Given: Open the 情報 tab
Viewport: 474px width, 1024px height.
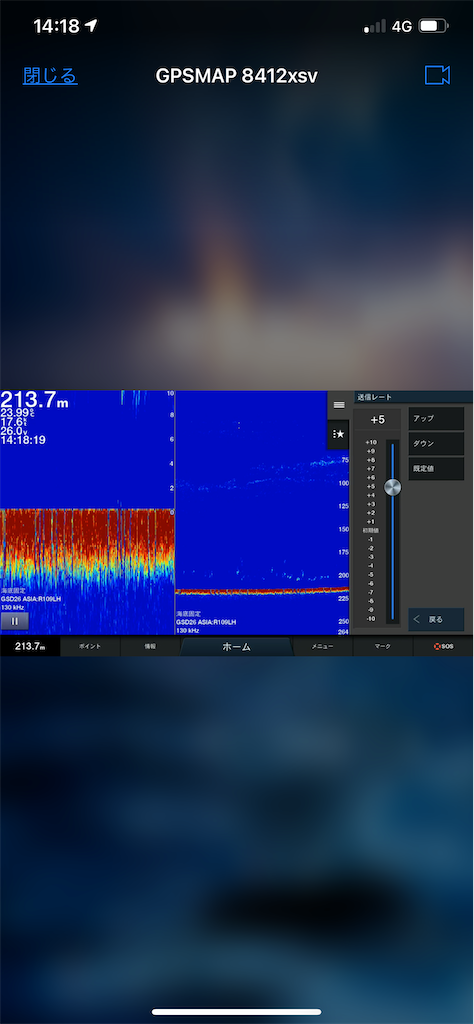Looking at the screenshot, I should point(150,647).
